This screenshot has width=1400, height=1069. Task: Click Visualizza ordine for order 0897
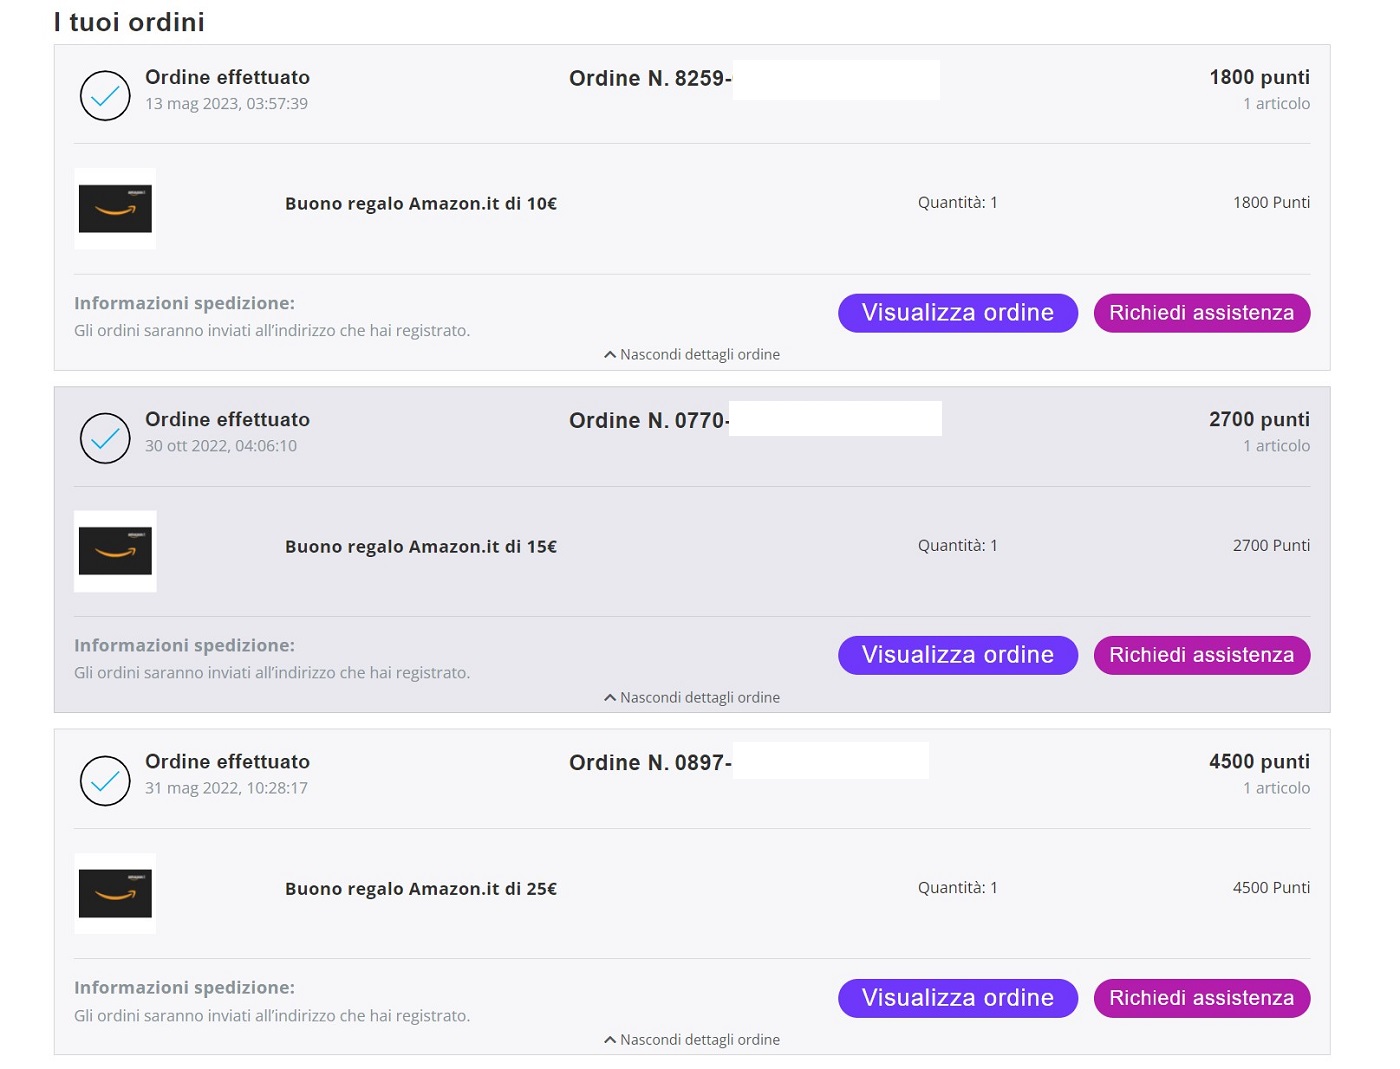tap(958, 998)
